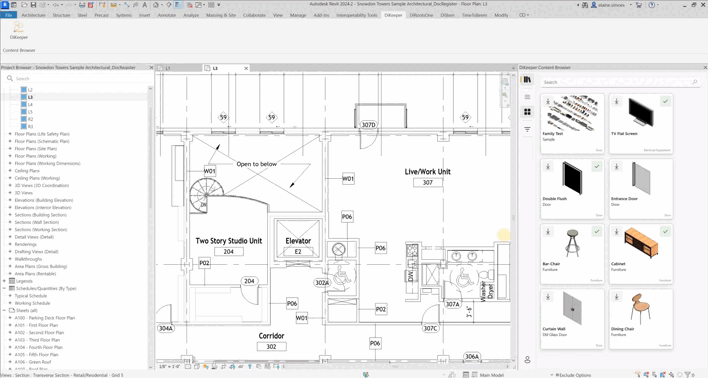Click the Open file icon in quick access toolbar
Viewport: 708px width, 378px height.
(x=25, y=5)
